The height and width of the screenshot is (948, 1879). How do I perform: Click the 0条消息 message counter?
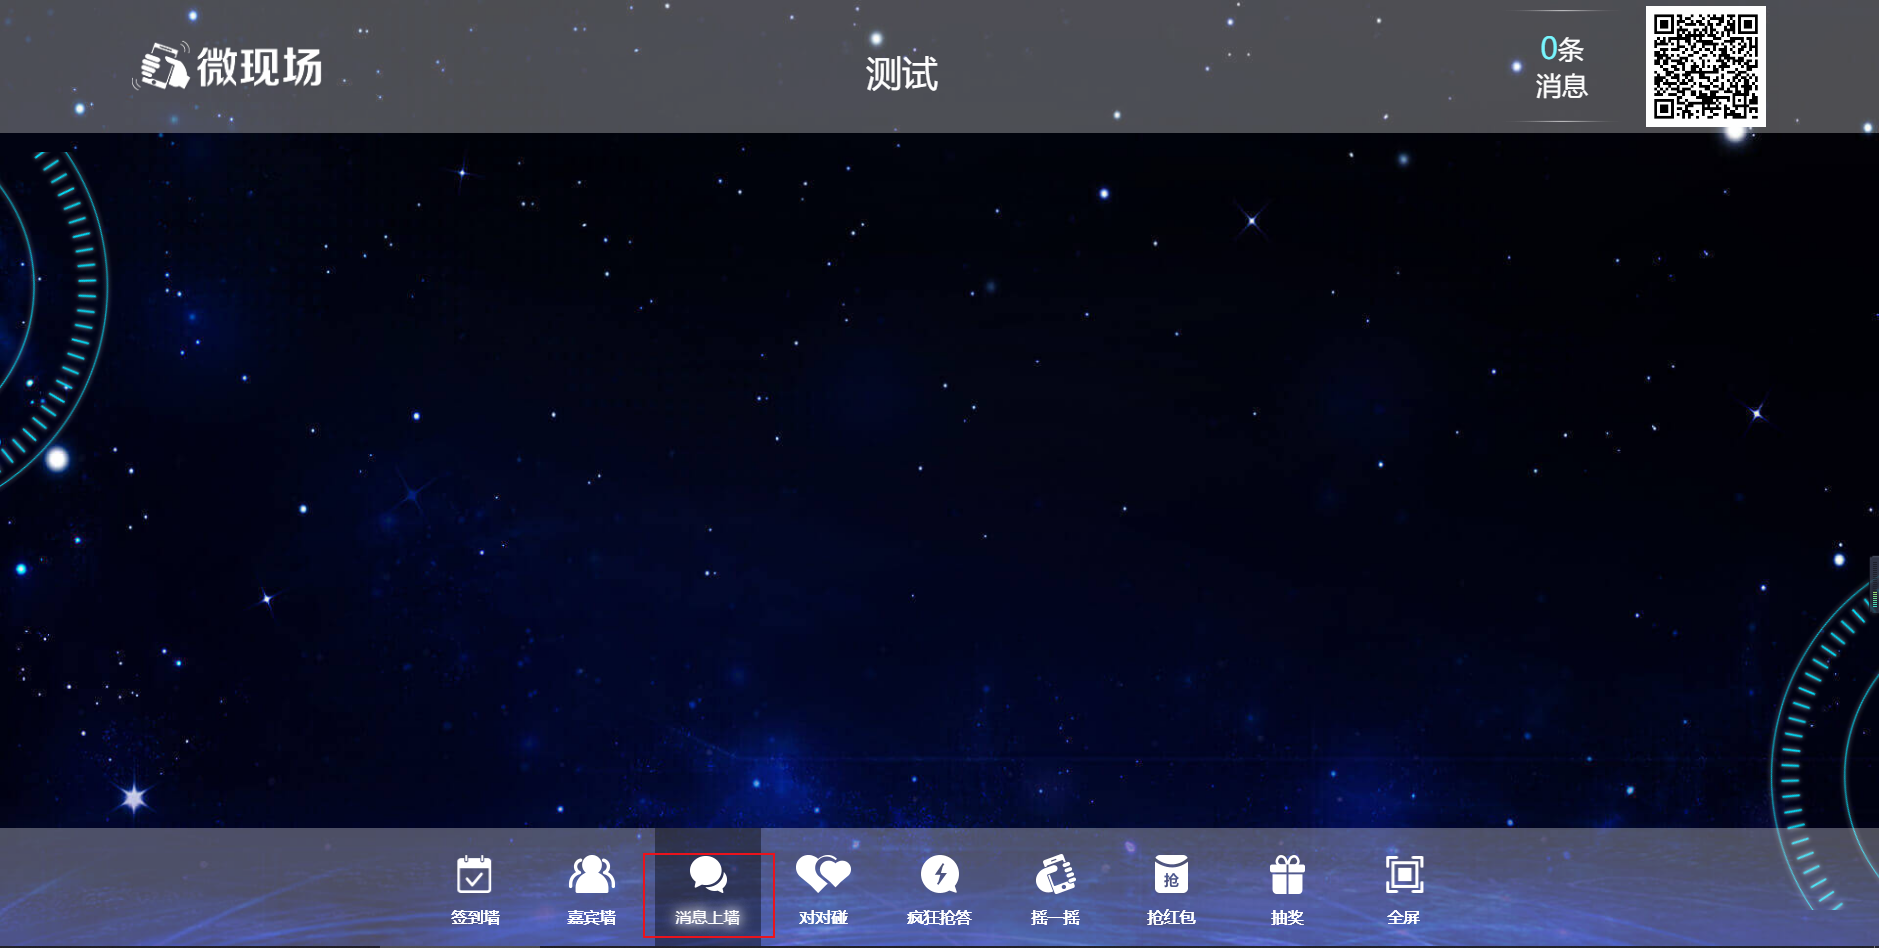pos(1561,67)
